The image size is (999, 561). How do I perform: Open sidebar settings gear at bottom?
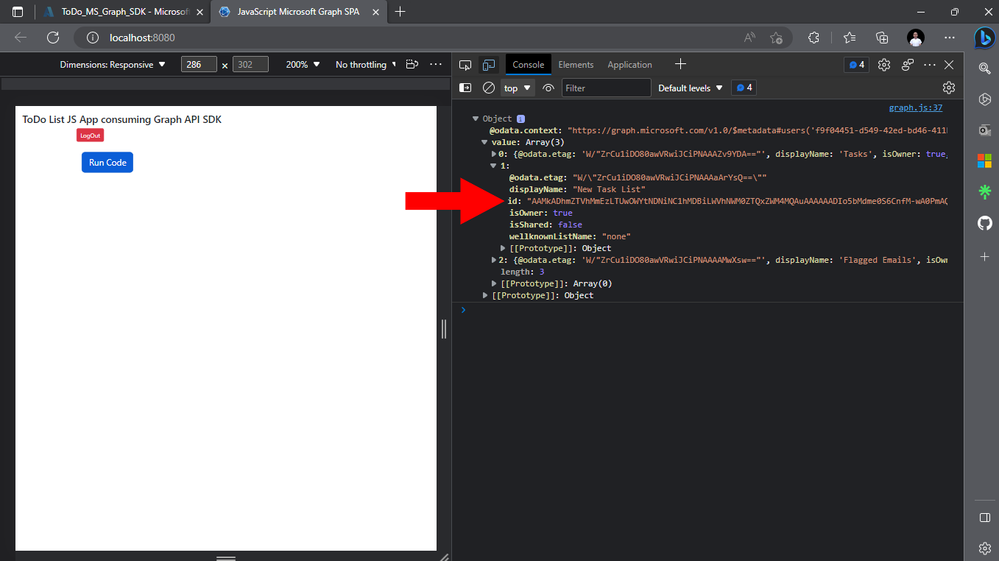(x=984, y=548)
